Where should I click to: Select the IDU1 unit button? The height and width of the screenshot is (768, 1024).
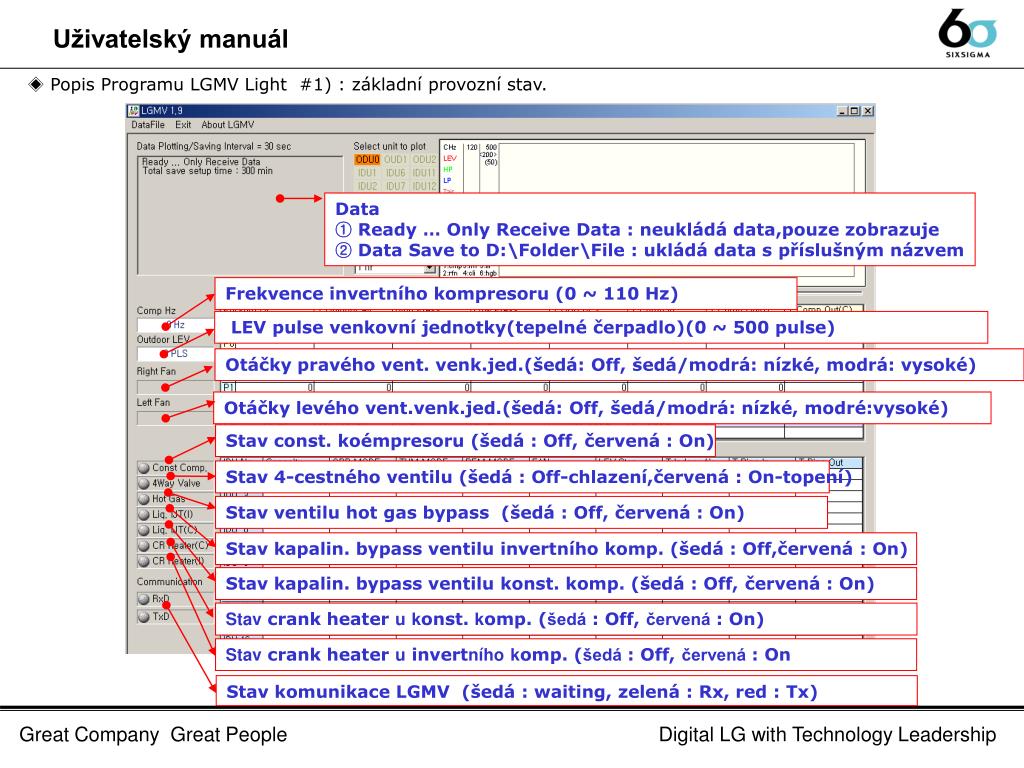[367, 173]
